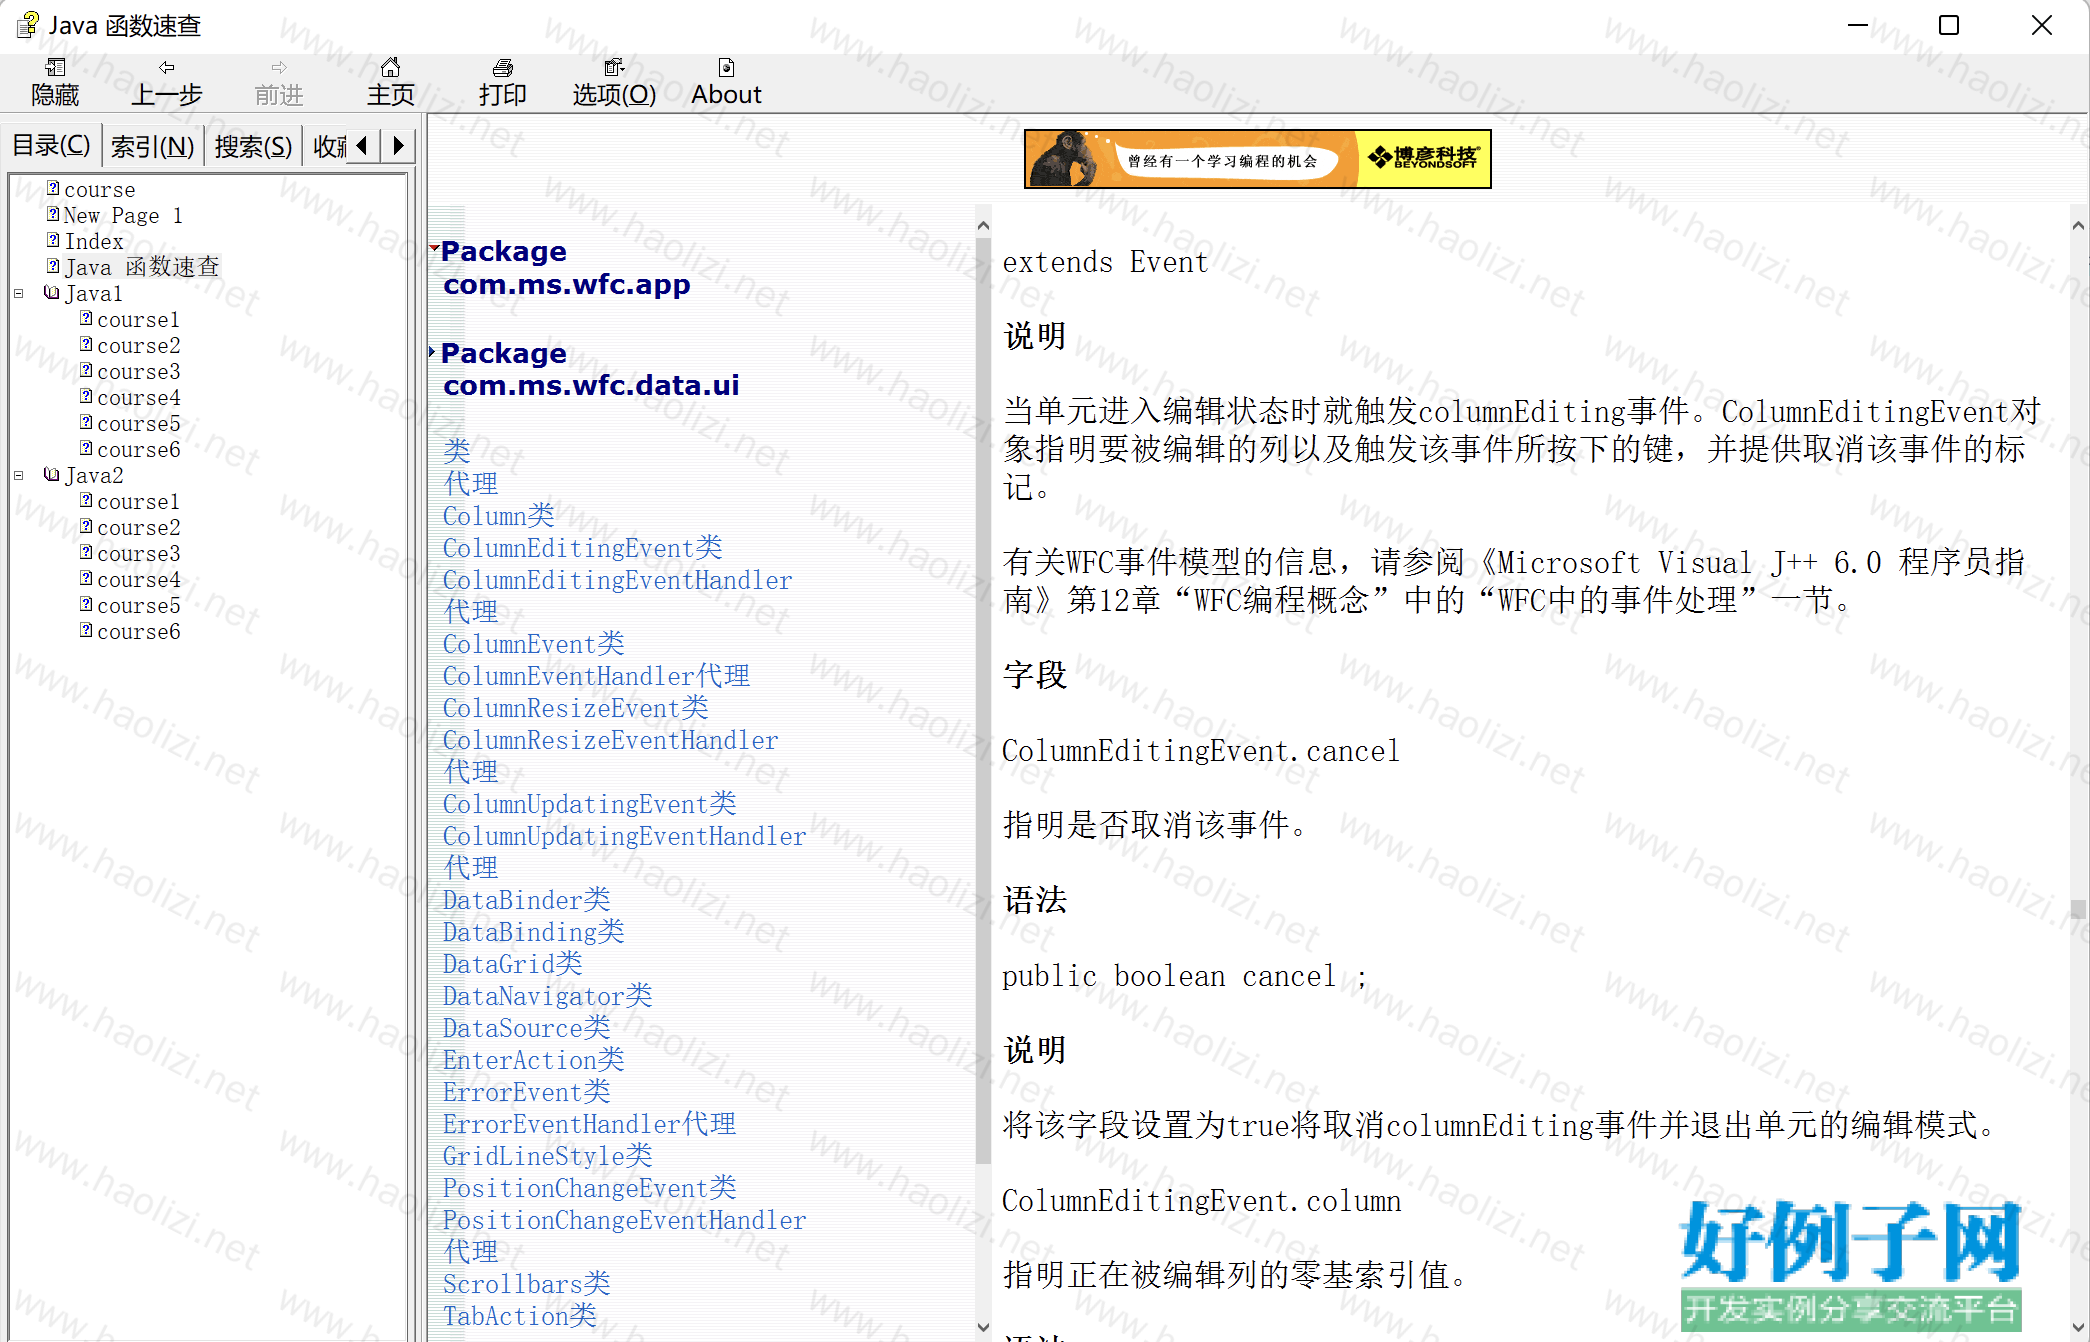The height and width of the screenshot is (1342, 2090).
Task: Switch to the Search (搜索) tab
Action: (253, 147)
